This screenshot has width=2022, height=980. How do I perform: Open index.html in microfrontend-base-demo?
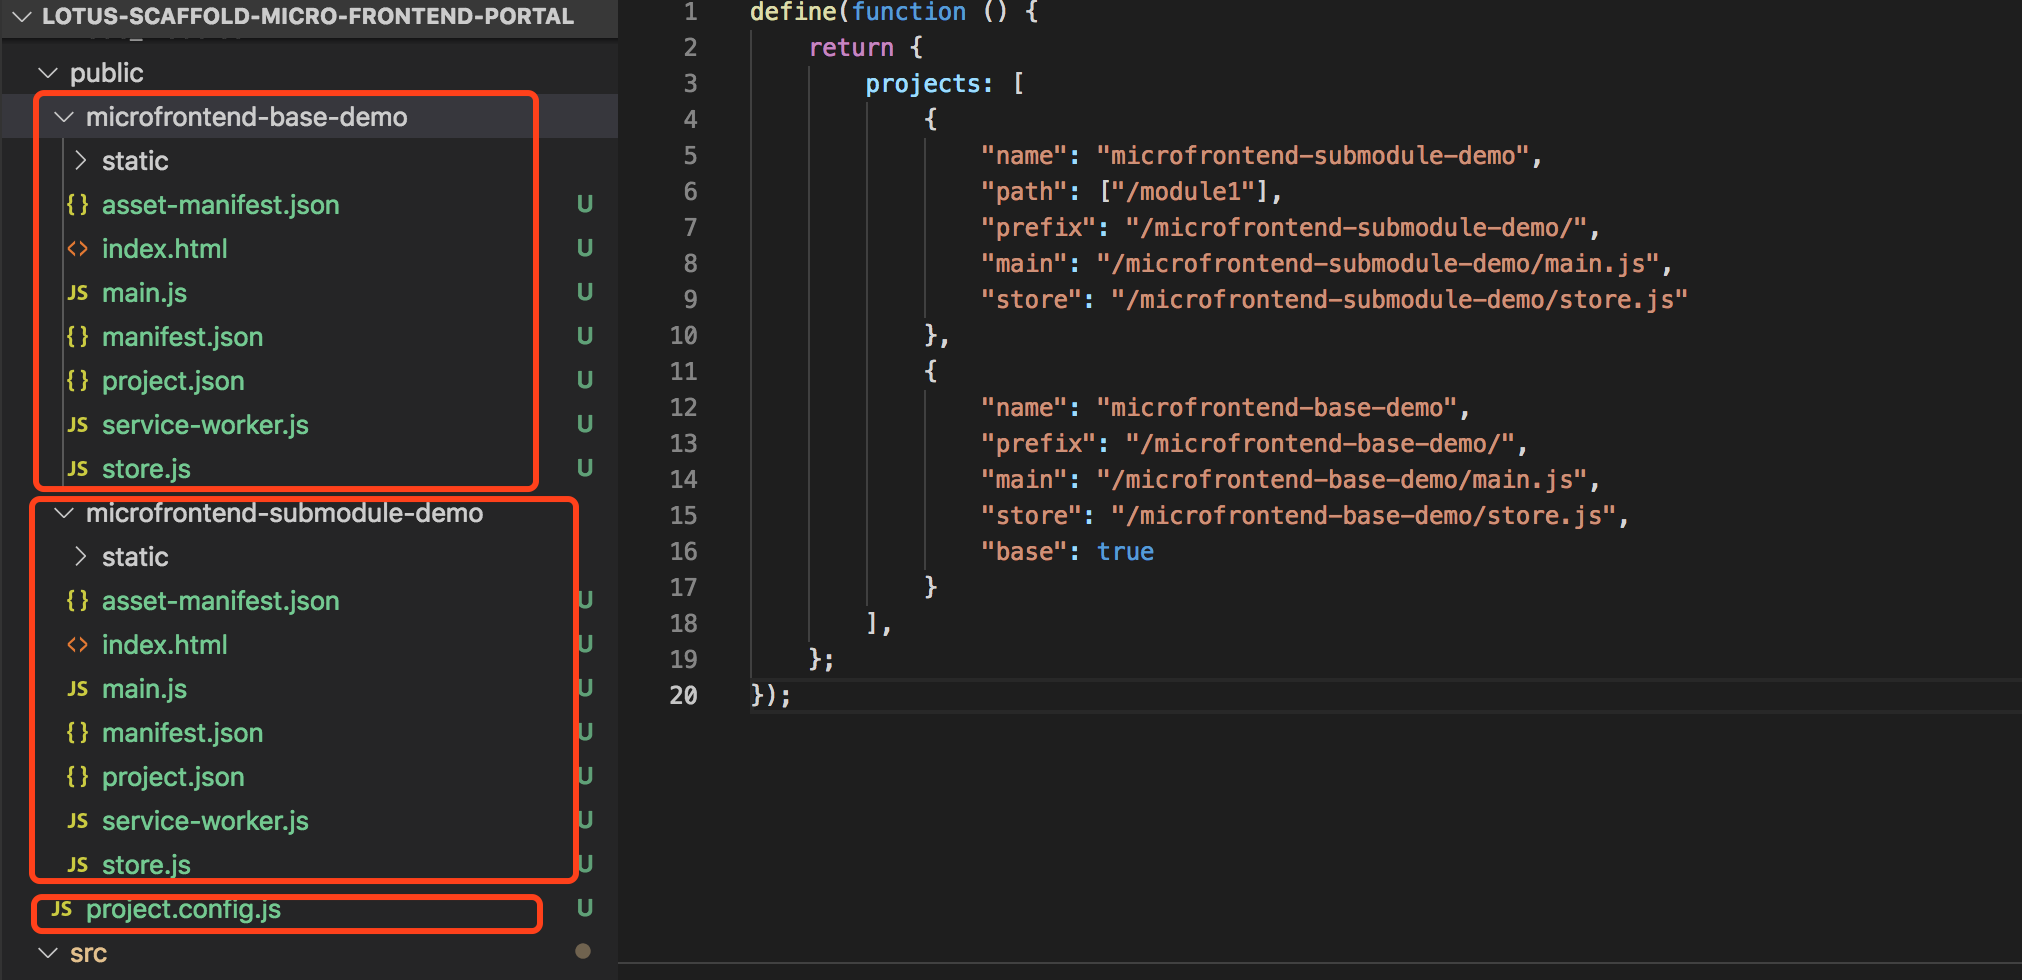tap(165, 249)
